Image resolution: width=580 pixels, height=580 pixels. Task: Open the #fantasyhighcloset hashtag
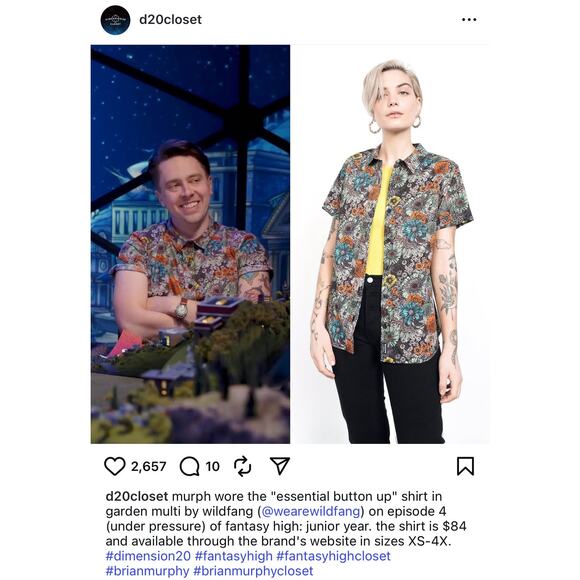pos(334,556)
